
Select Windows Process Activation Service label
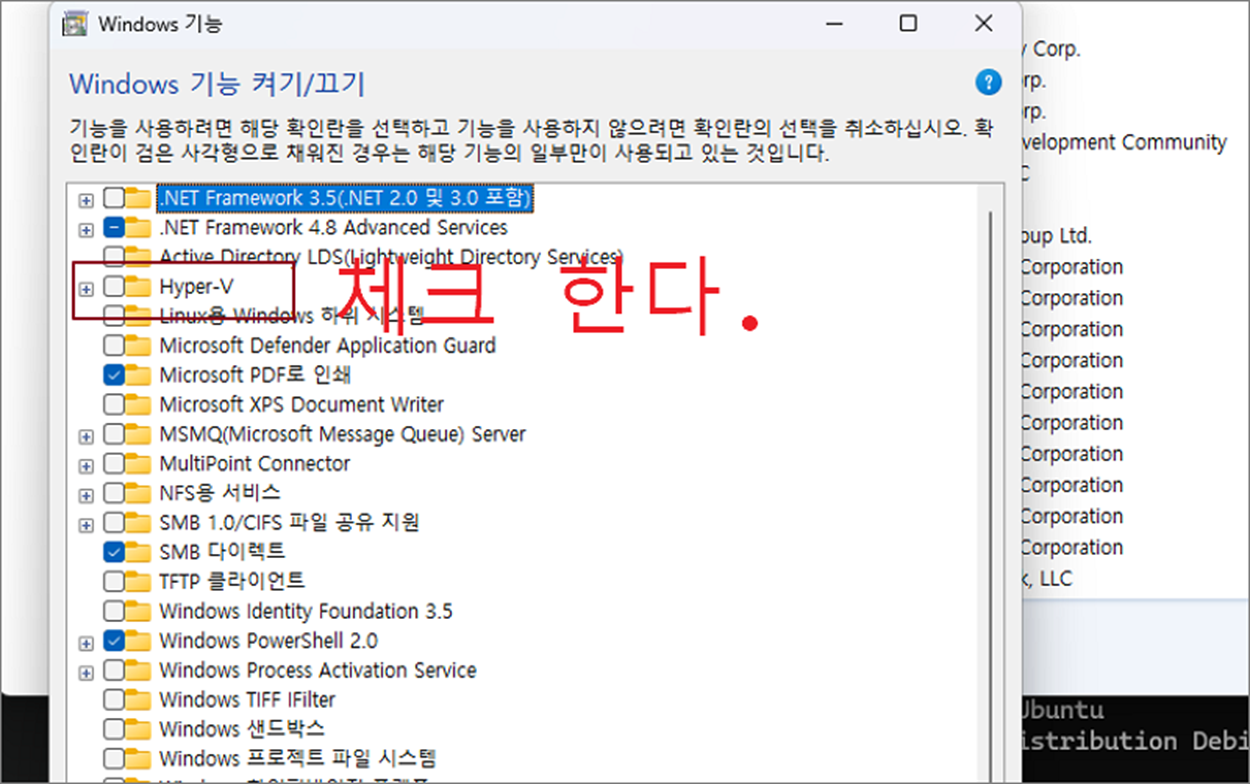coord(318,670)
